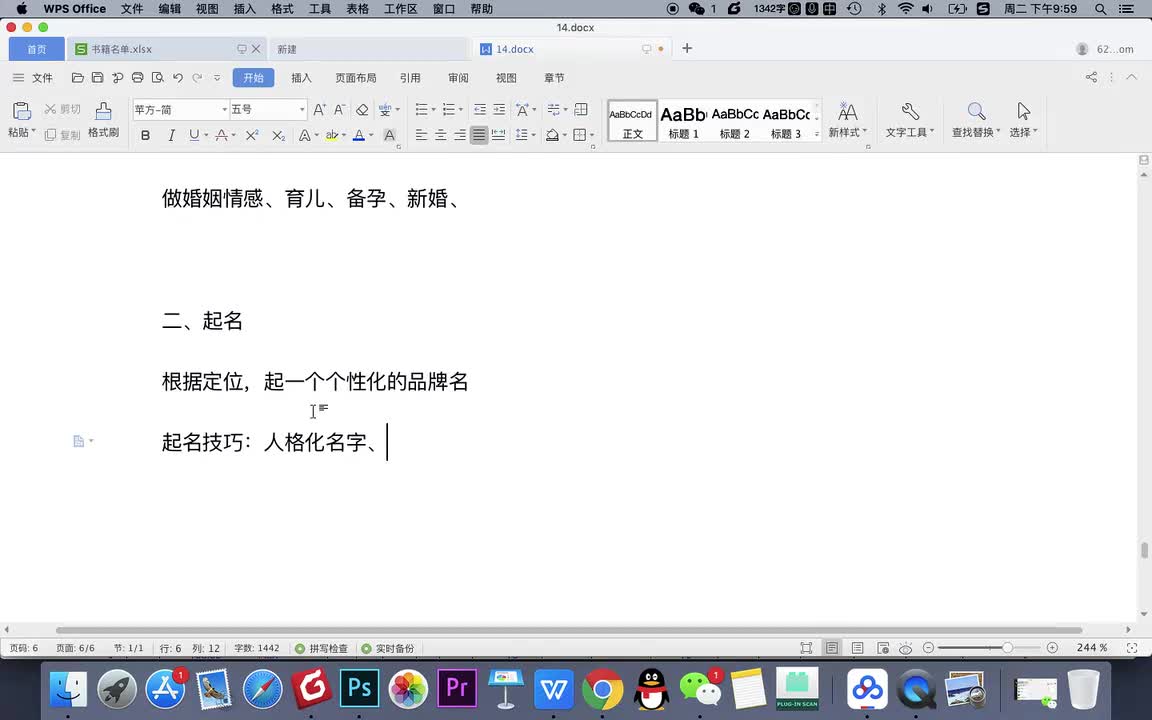Undo the last action
Image resolution: width=1152 pixels, height=720 pixels.
(x=178, y=78)
